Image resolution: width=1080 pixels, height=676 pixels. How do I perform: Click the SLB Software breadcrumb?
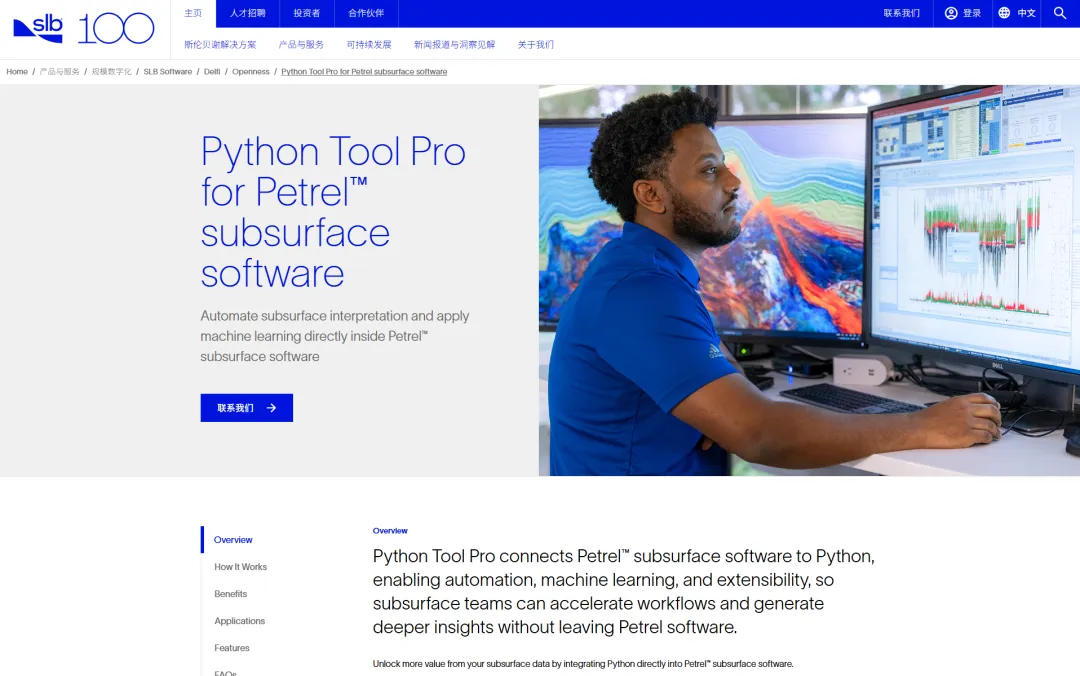point(167,72)
